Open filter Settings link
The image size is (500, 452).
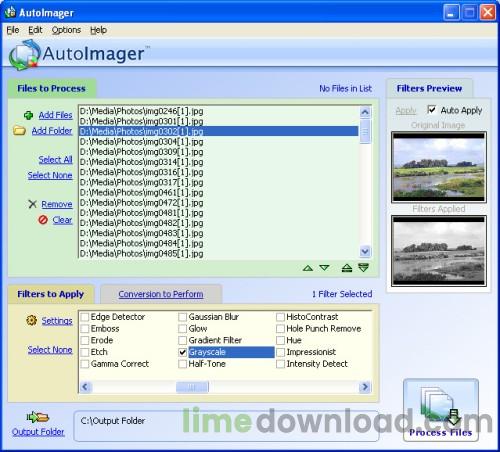click(x=57, y=321)
